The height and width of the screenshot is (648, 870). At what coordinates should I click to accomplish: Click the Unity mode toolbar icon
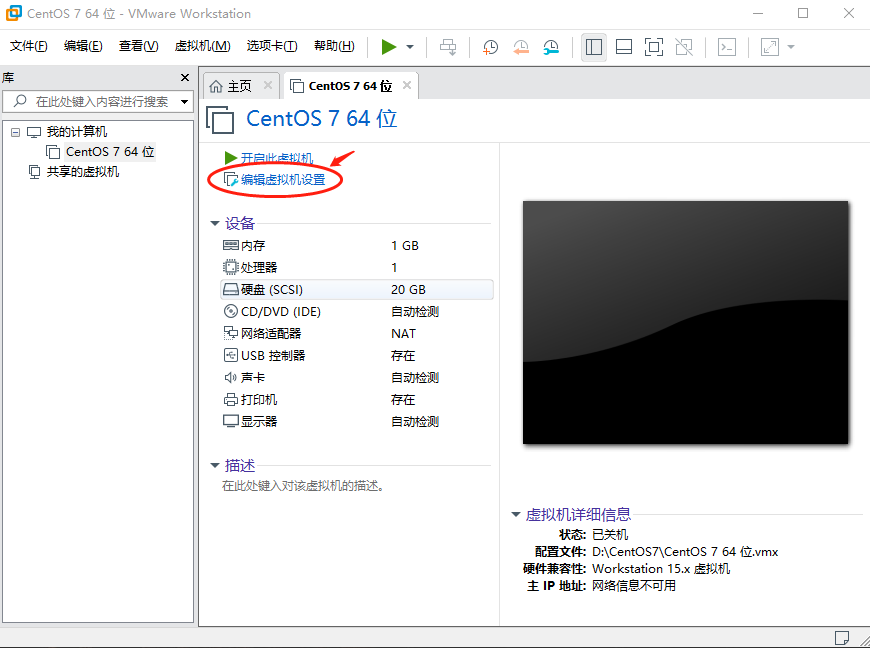pyautogui.click(x=684, y=47)
